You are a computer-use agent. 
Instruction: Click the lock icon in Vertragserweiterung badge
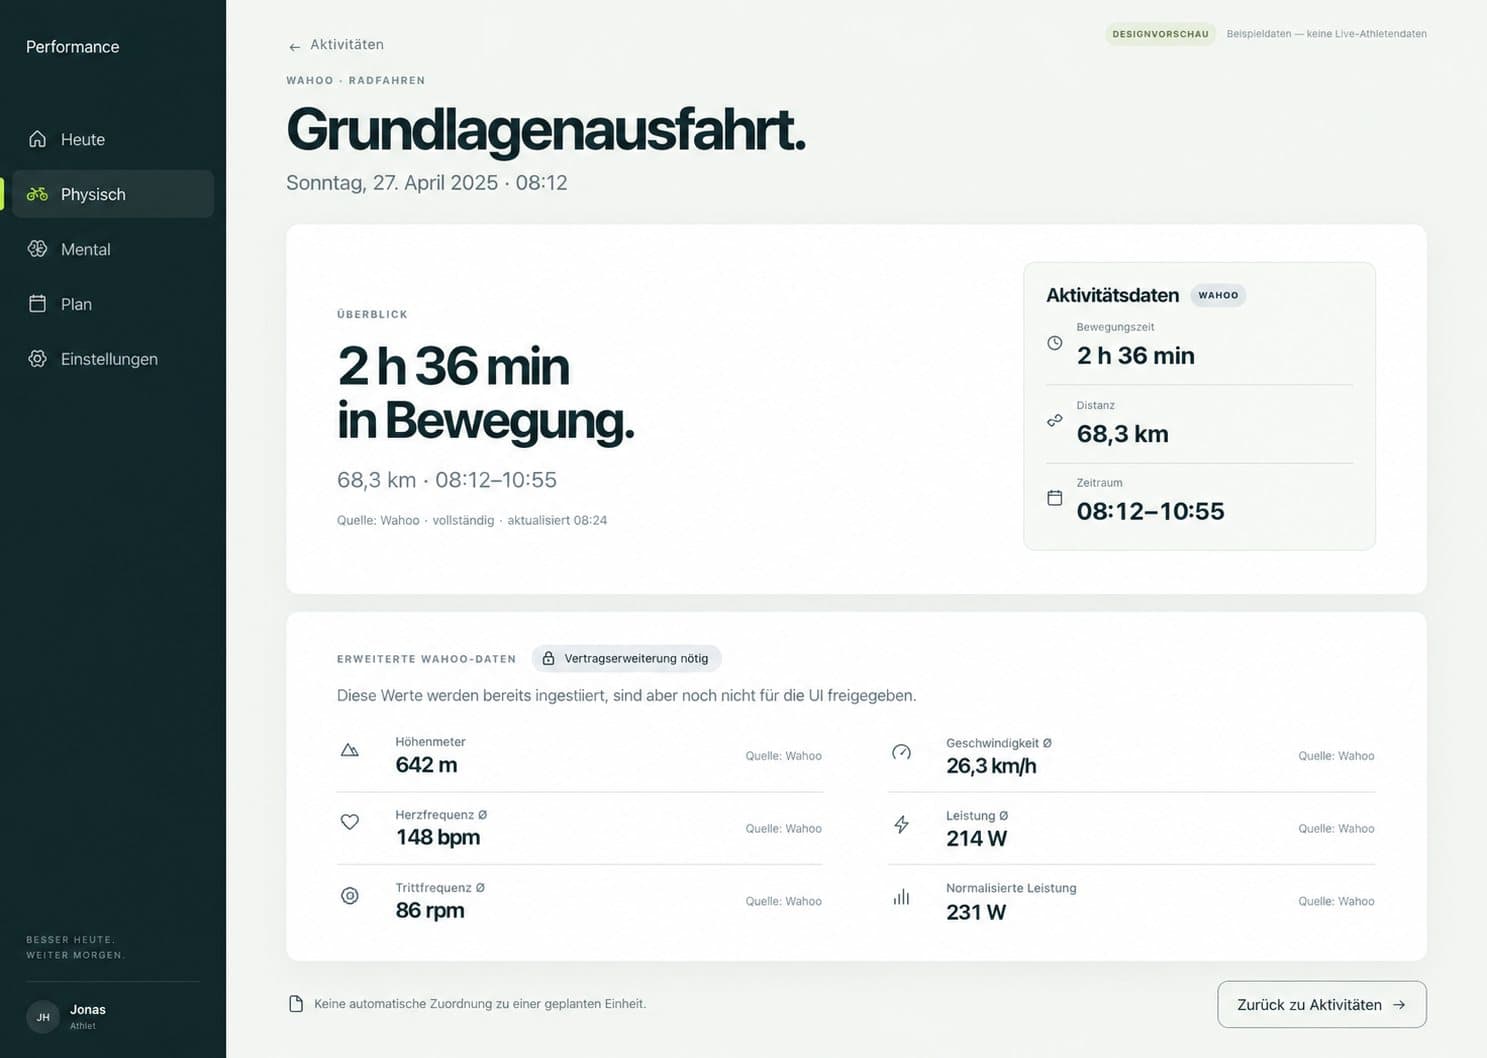click(548, 658)
